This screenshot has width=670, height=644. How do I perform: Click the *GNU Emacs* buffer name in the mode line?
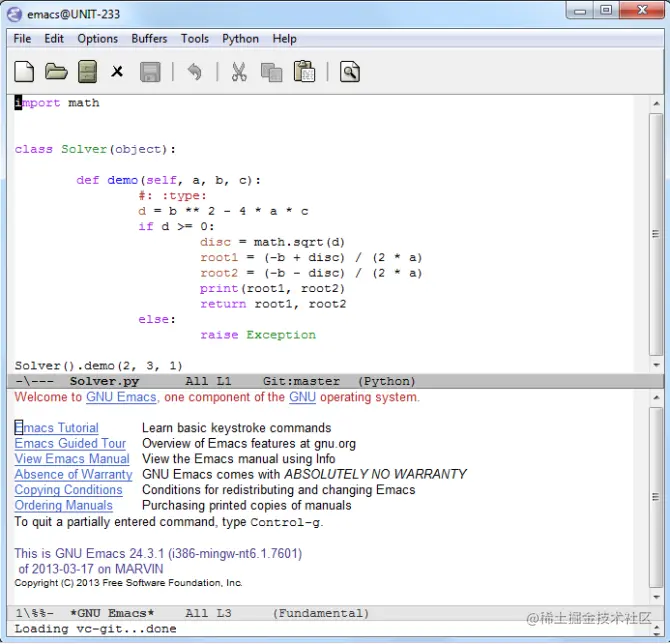(x=112, y=613)
